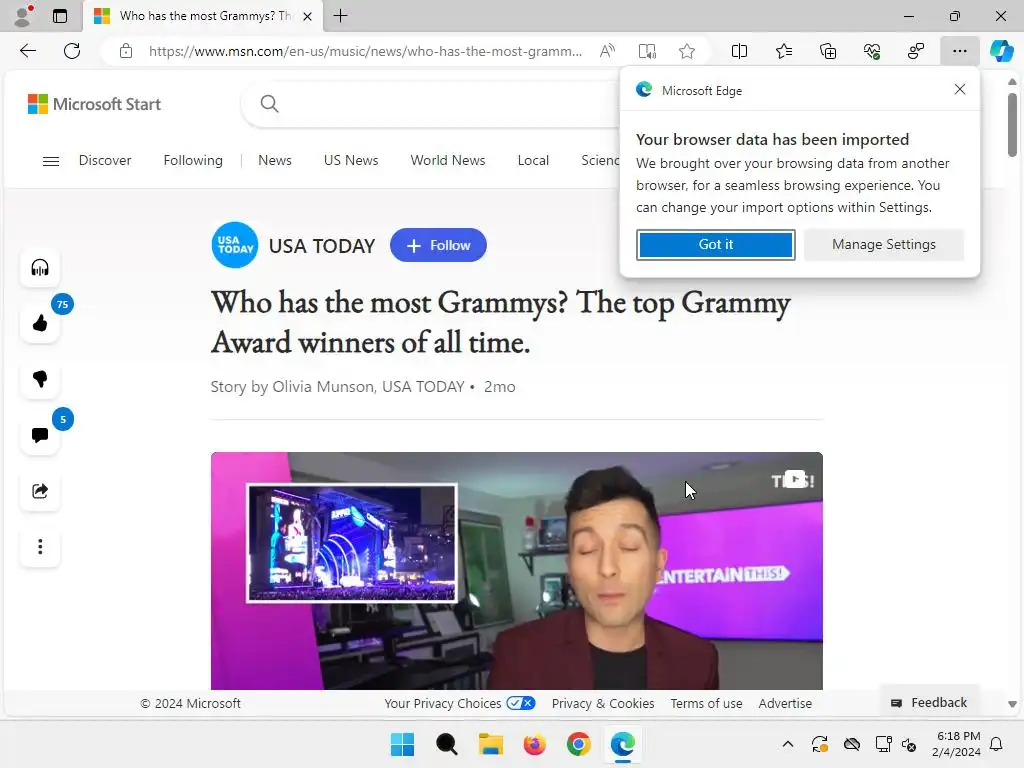The image size is (1024, 768).
Task: Play the EntertainThis video
Action: click(517, 571)
